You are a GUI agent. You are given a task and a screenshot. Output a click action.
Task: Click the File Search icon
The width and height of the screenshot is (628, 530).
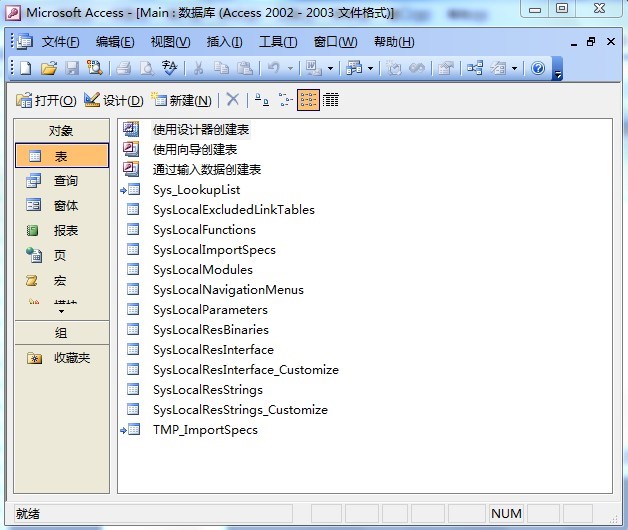[95, 69]
